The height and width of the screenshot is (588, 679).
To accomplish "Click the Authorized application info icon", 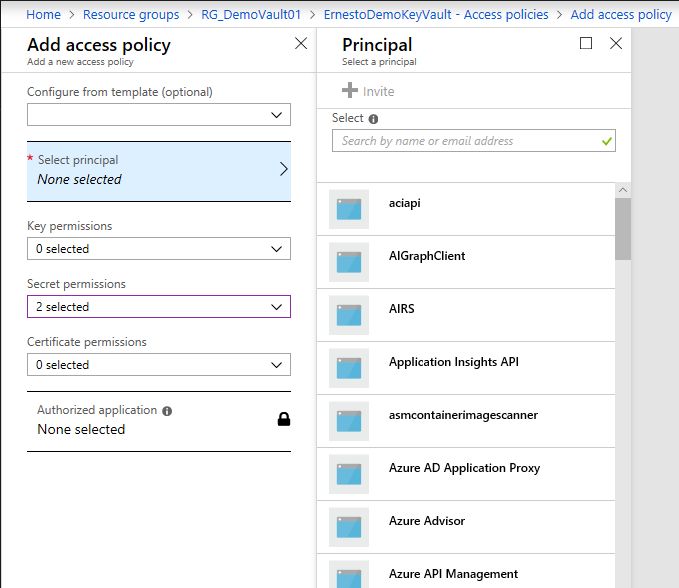I will [167, 411].
